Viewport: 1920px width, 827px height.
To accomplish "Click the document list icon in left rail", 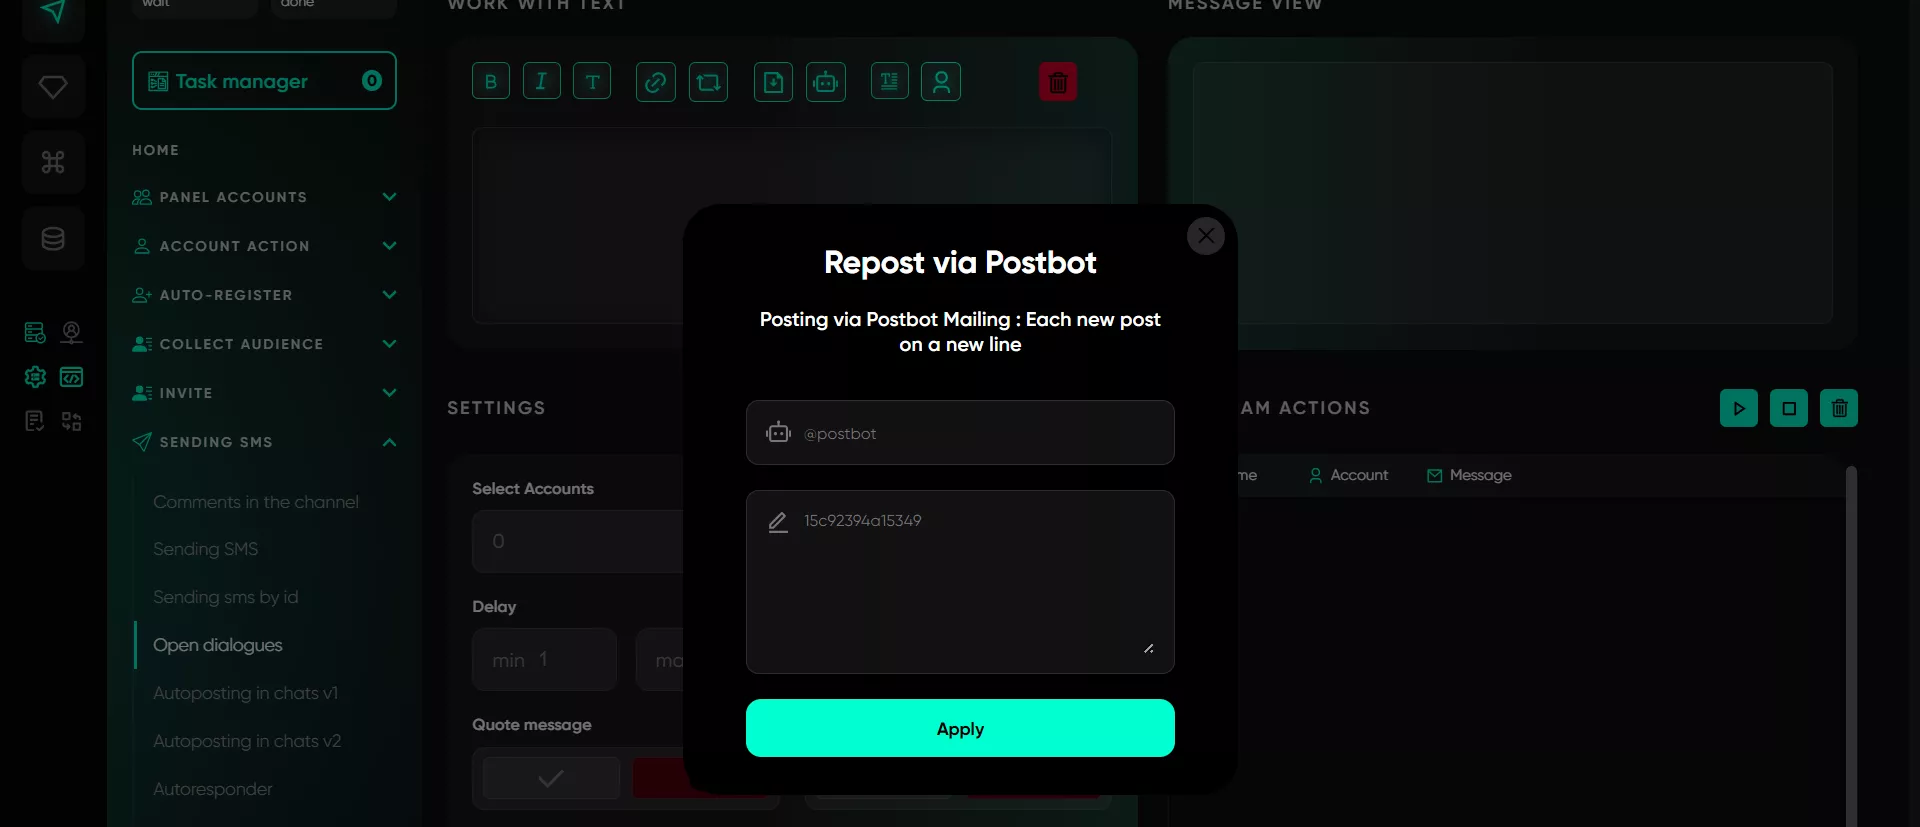I will coord(35,421).
